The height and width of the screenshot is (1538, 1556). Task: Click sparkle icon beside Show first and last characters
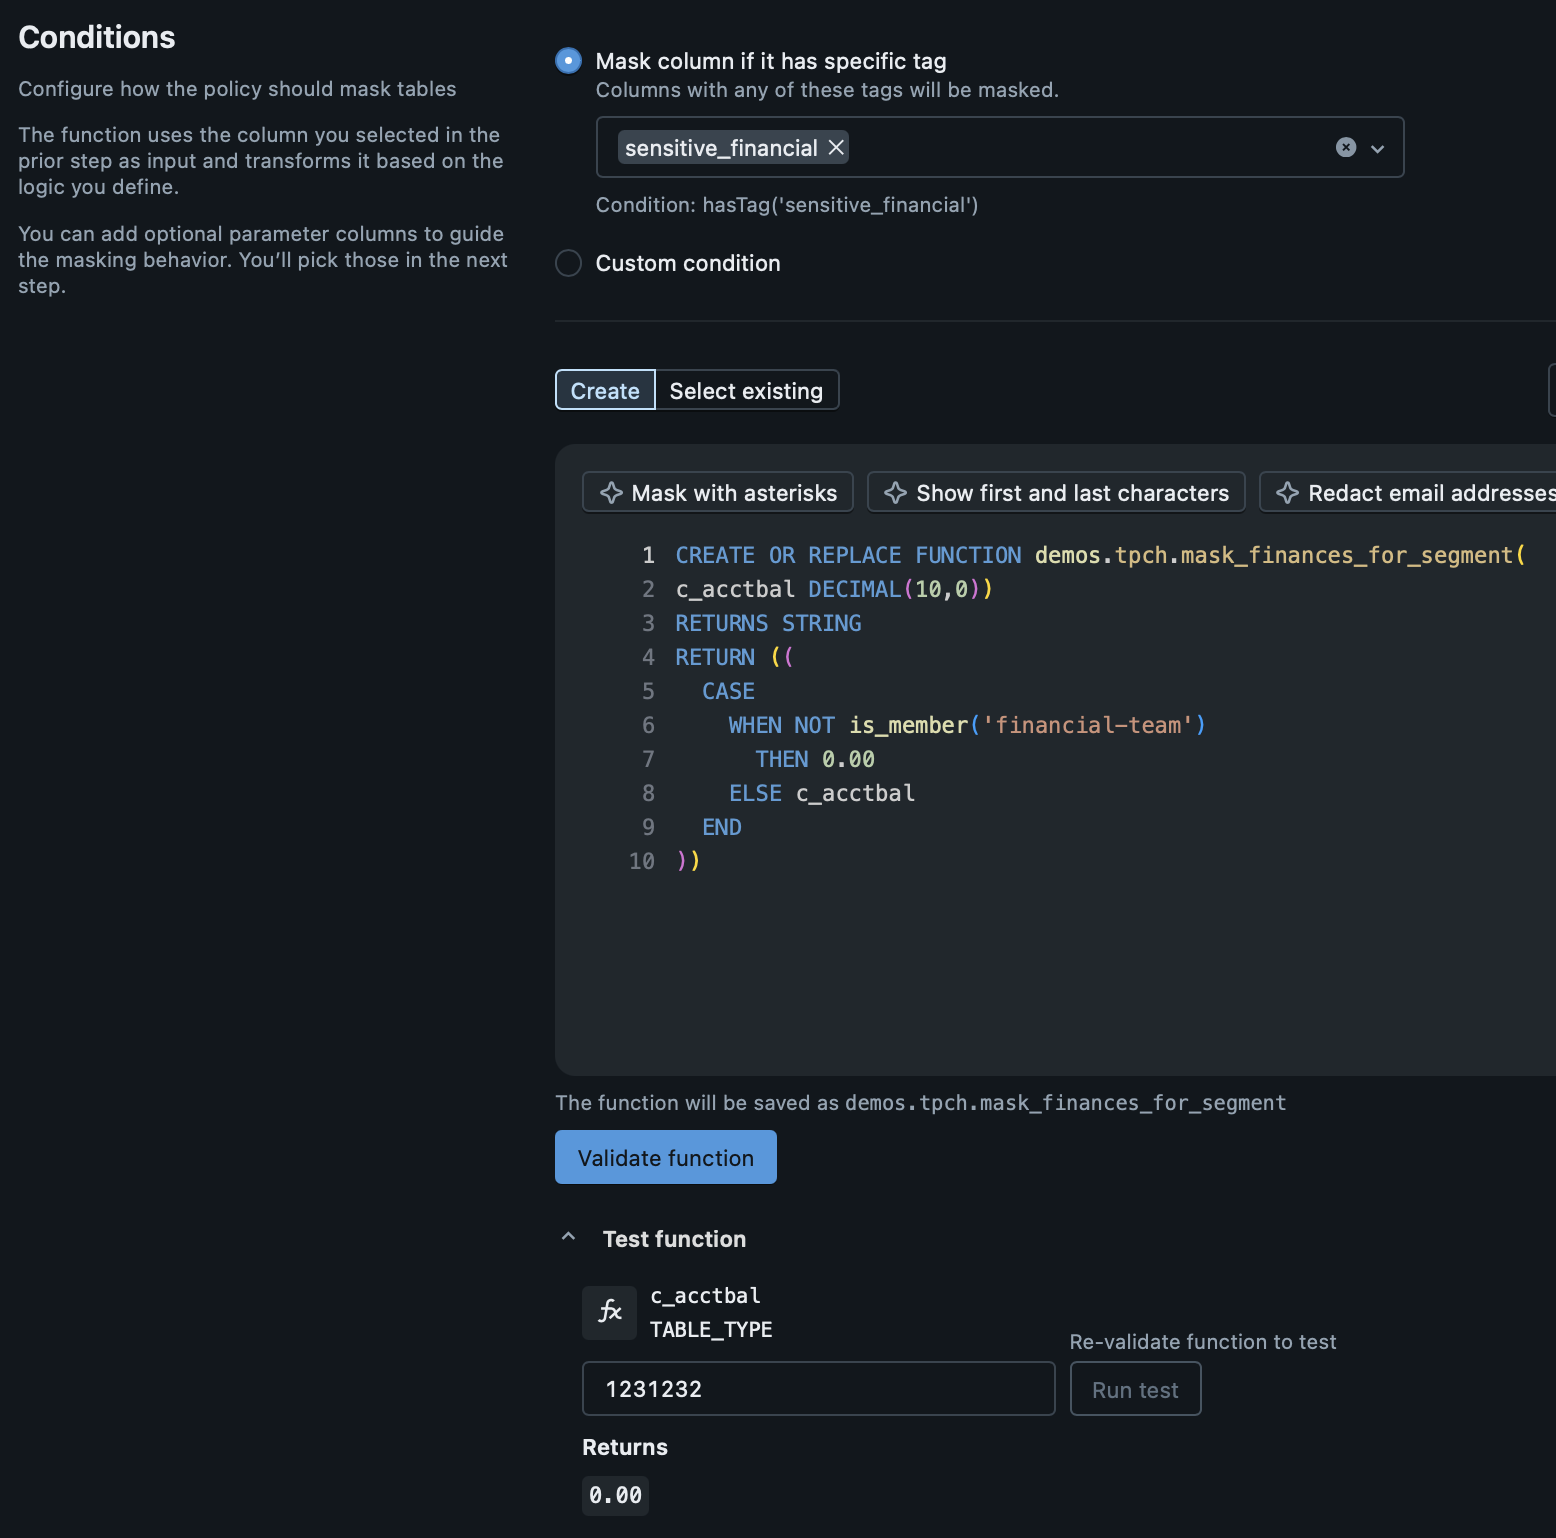895,493
